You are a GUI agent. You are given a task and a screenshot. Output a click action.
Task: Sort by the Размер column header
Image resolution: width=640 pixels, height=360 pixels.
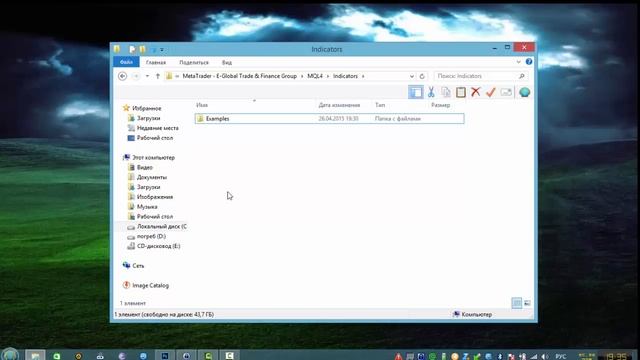(440, 105)
